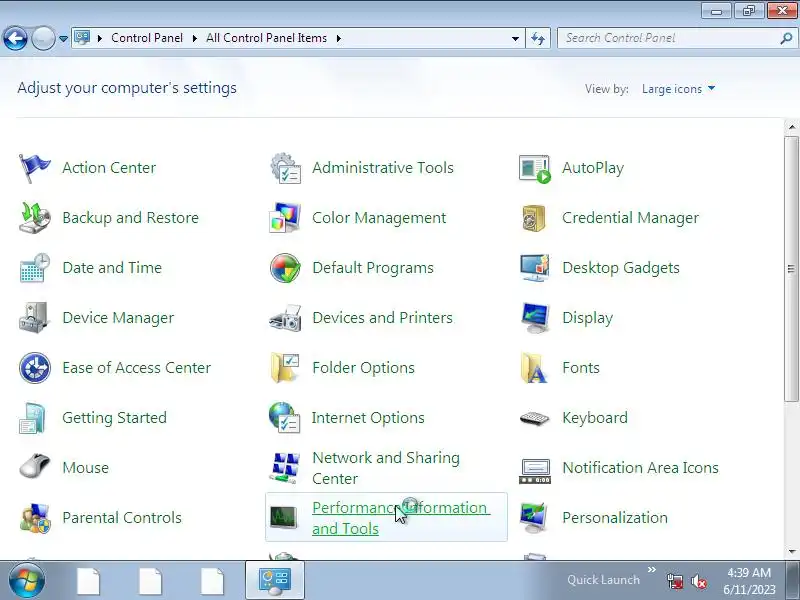This screenshot has height=600, width=800.
Task: Click the Desktop Gadgets icon
Action: 535,268
